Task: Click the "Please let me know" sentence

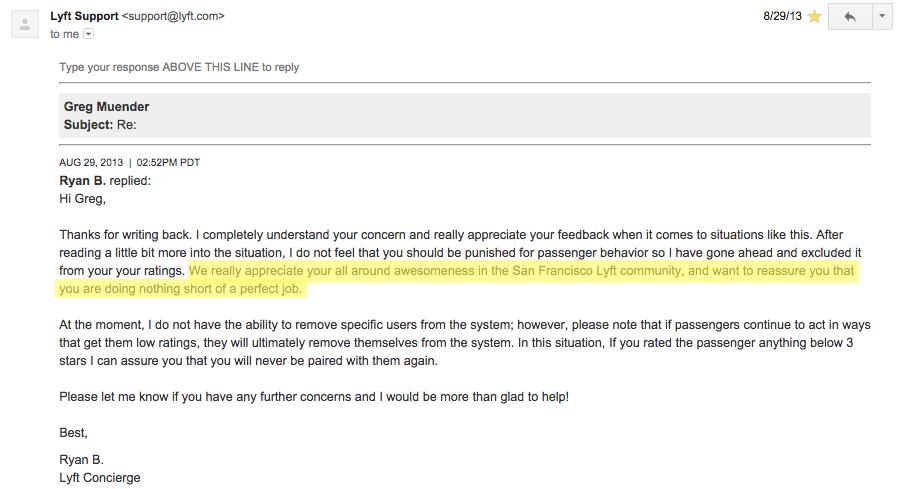Action: click(314, 396)
